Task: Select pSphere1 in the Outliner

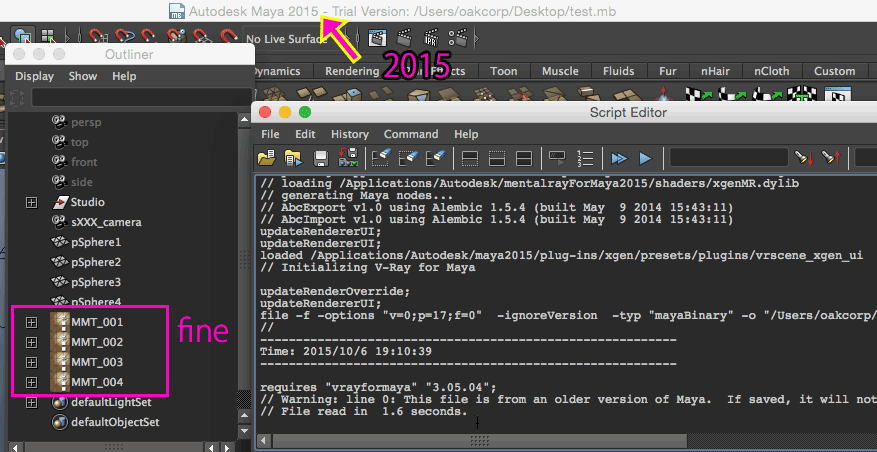Action: (x=96, y=243)
